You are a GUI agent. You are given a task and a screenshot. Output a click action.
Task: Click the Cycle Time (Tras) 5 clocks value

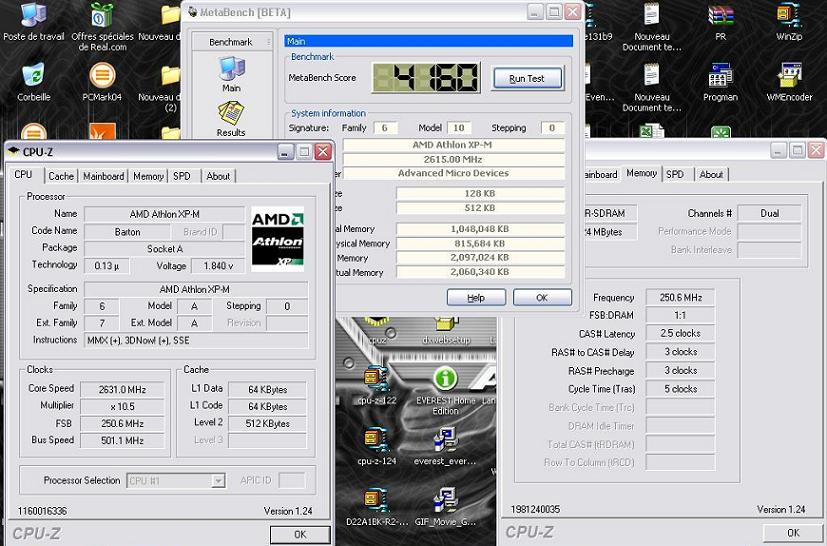680,389
